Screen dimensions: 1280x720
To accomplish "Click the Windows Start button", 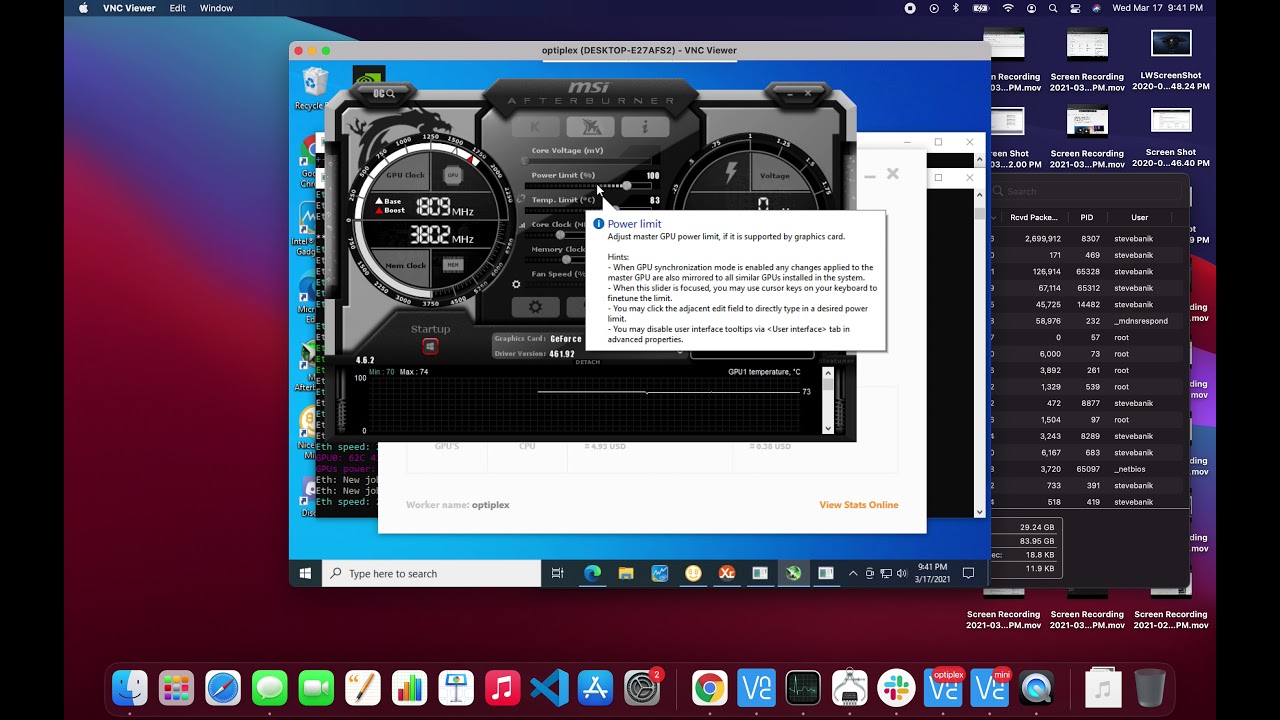I will 305,573.
